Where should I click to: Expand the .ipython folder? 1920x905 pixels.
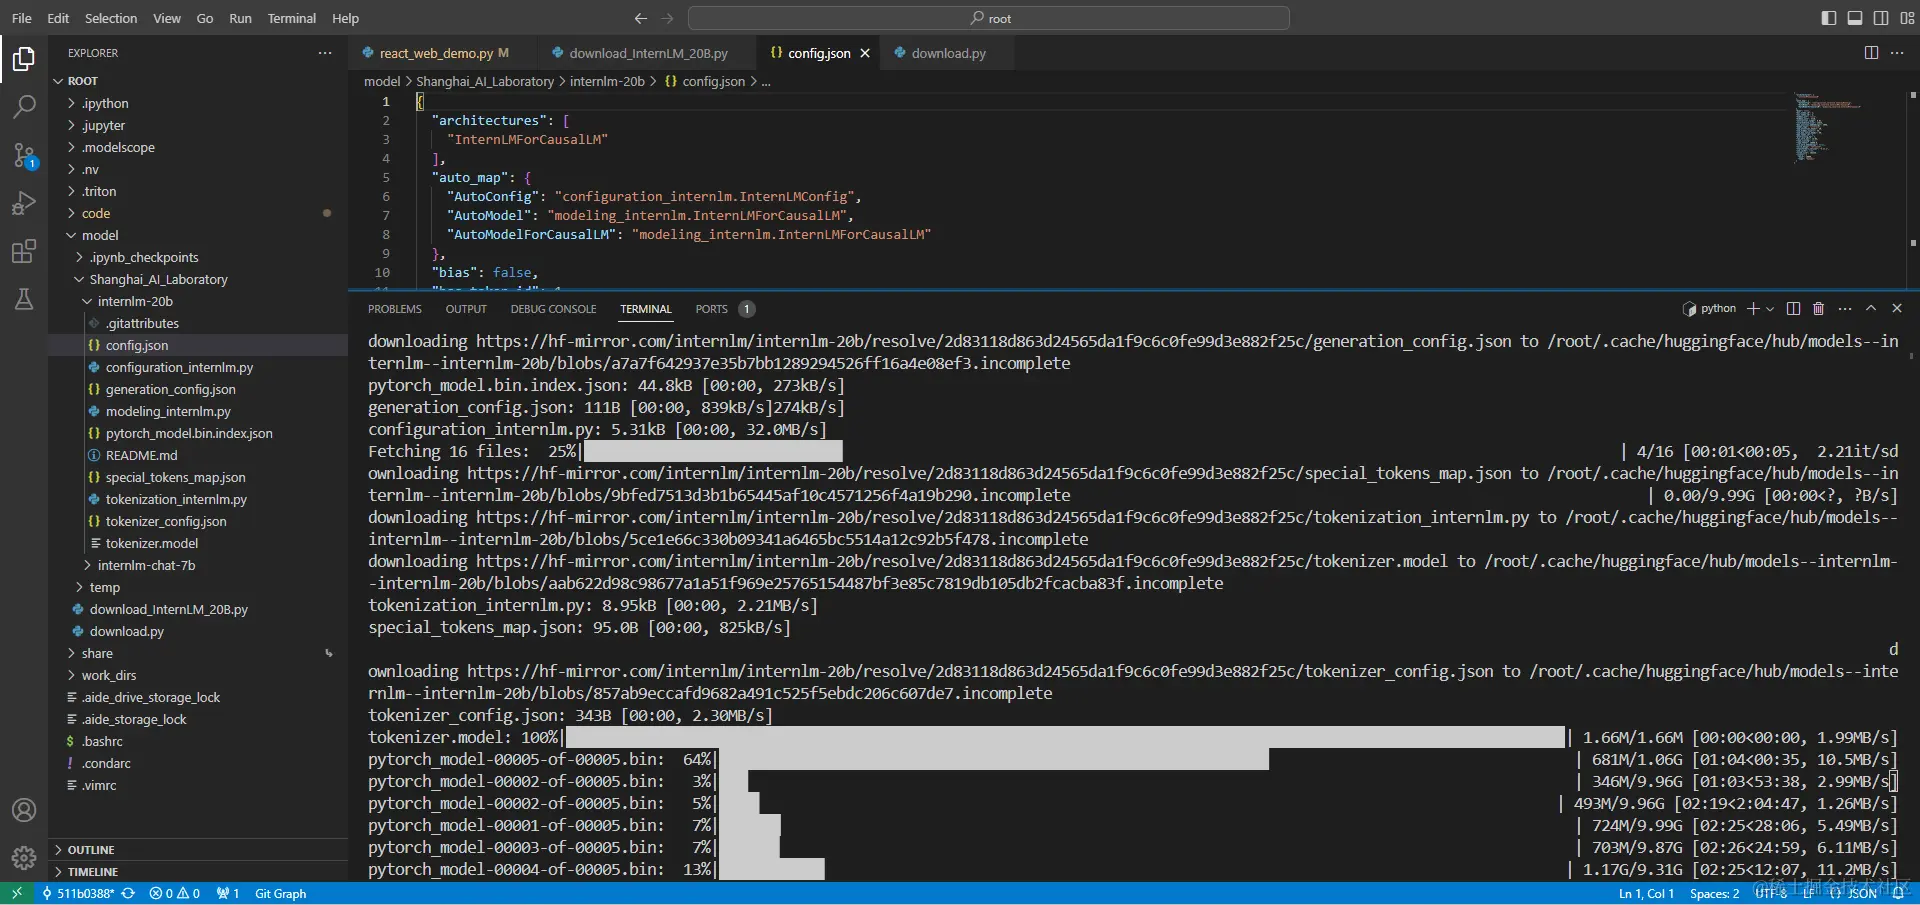[x=200, y=103]
